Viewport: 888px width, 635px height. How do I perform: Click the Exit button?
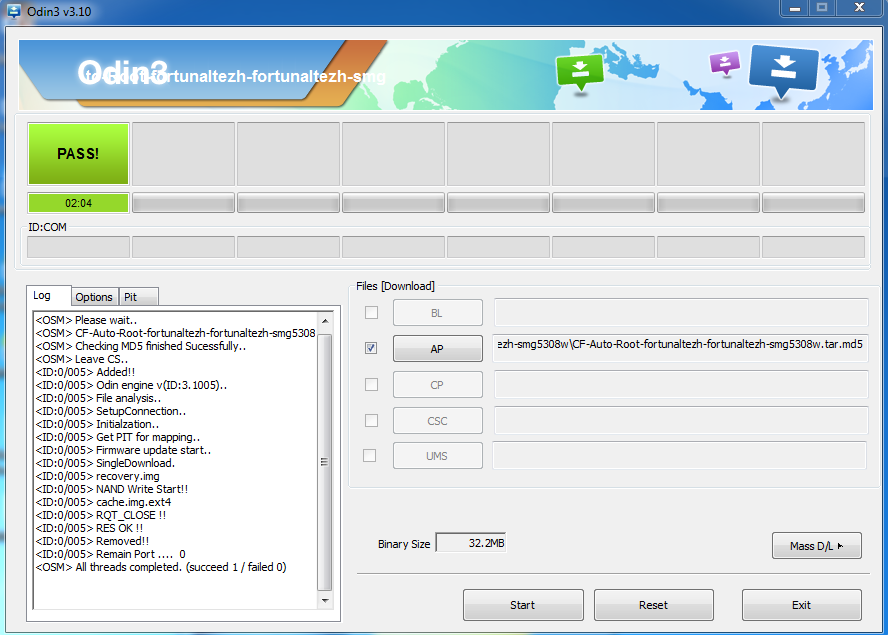(x=802, y=604)
